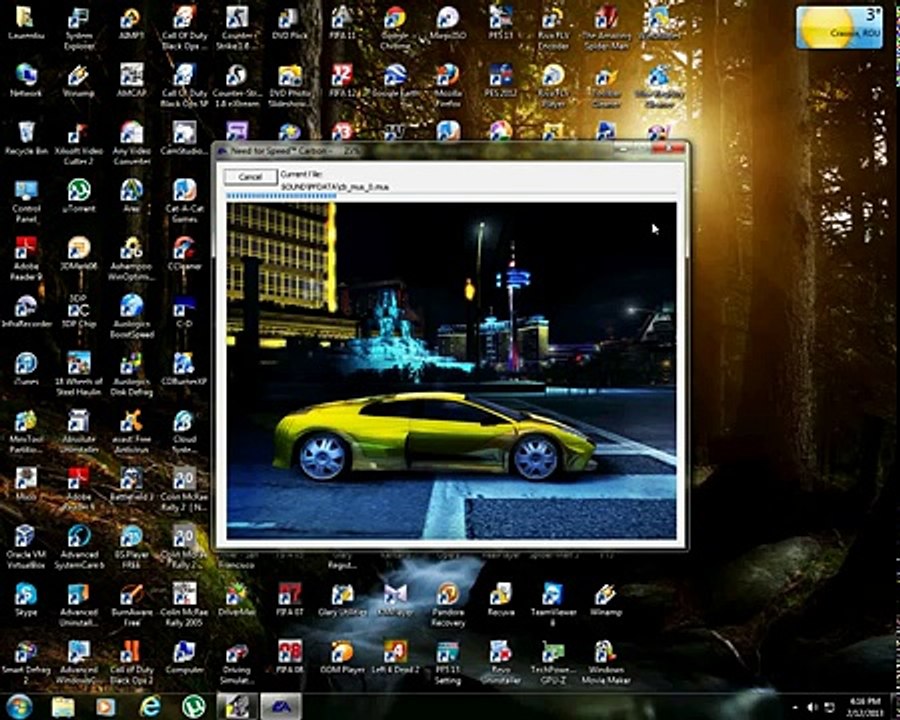Select the Recycle Bin icon
The width and height of the screenshot is (900, 720).
click(26, 139)
